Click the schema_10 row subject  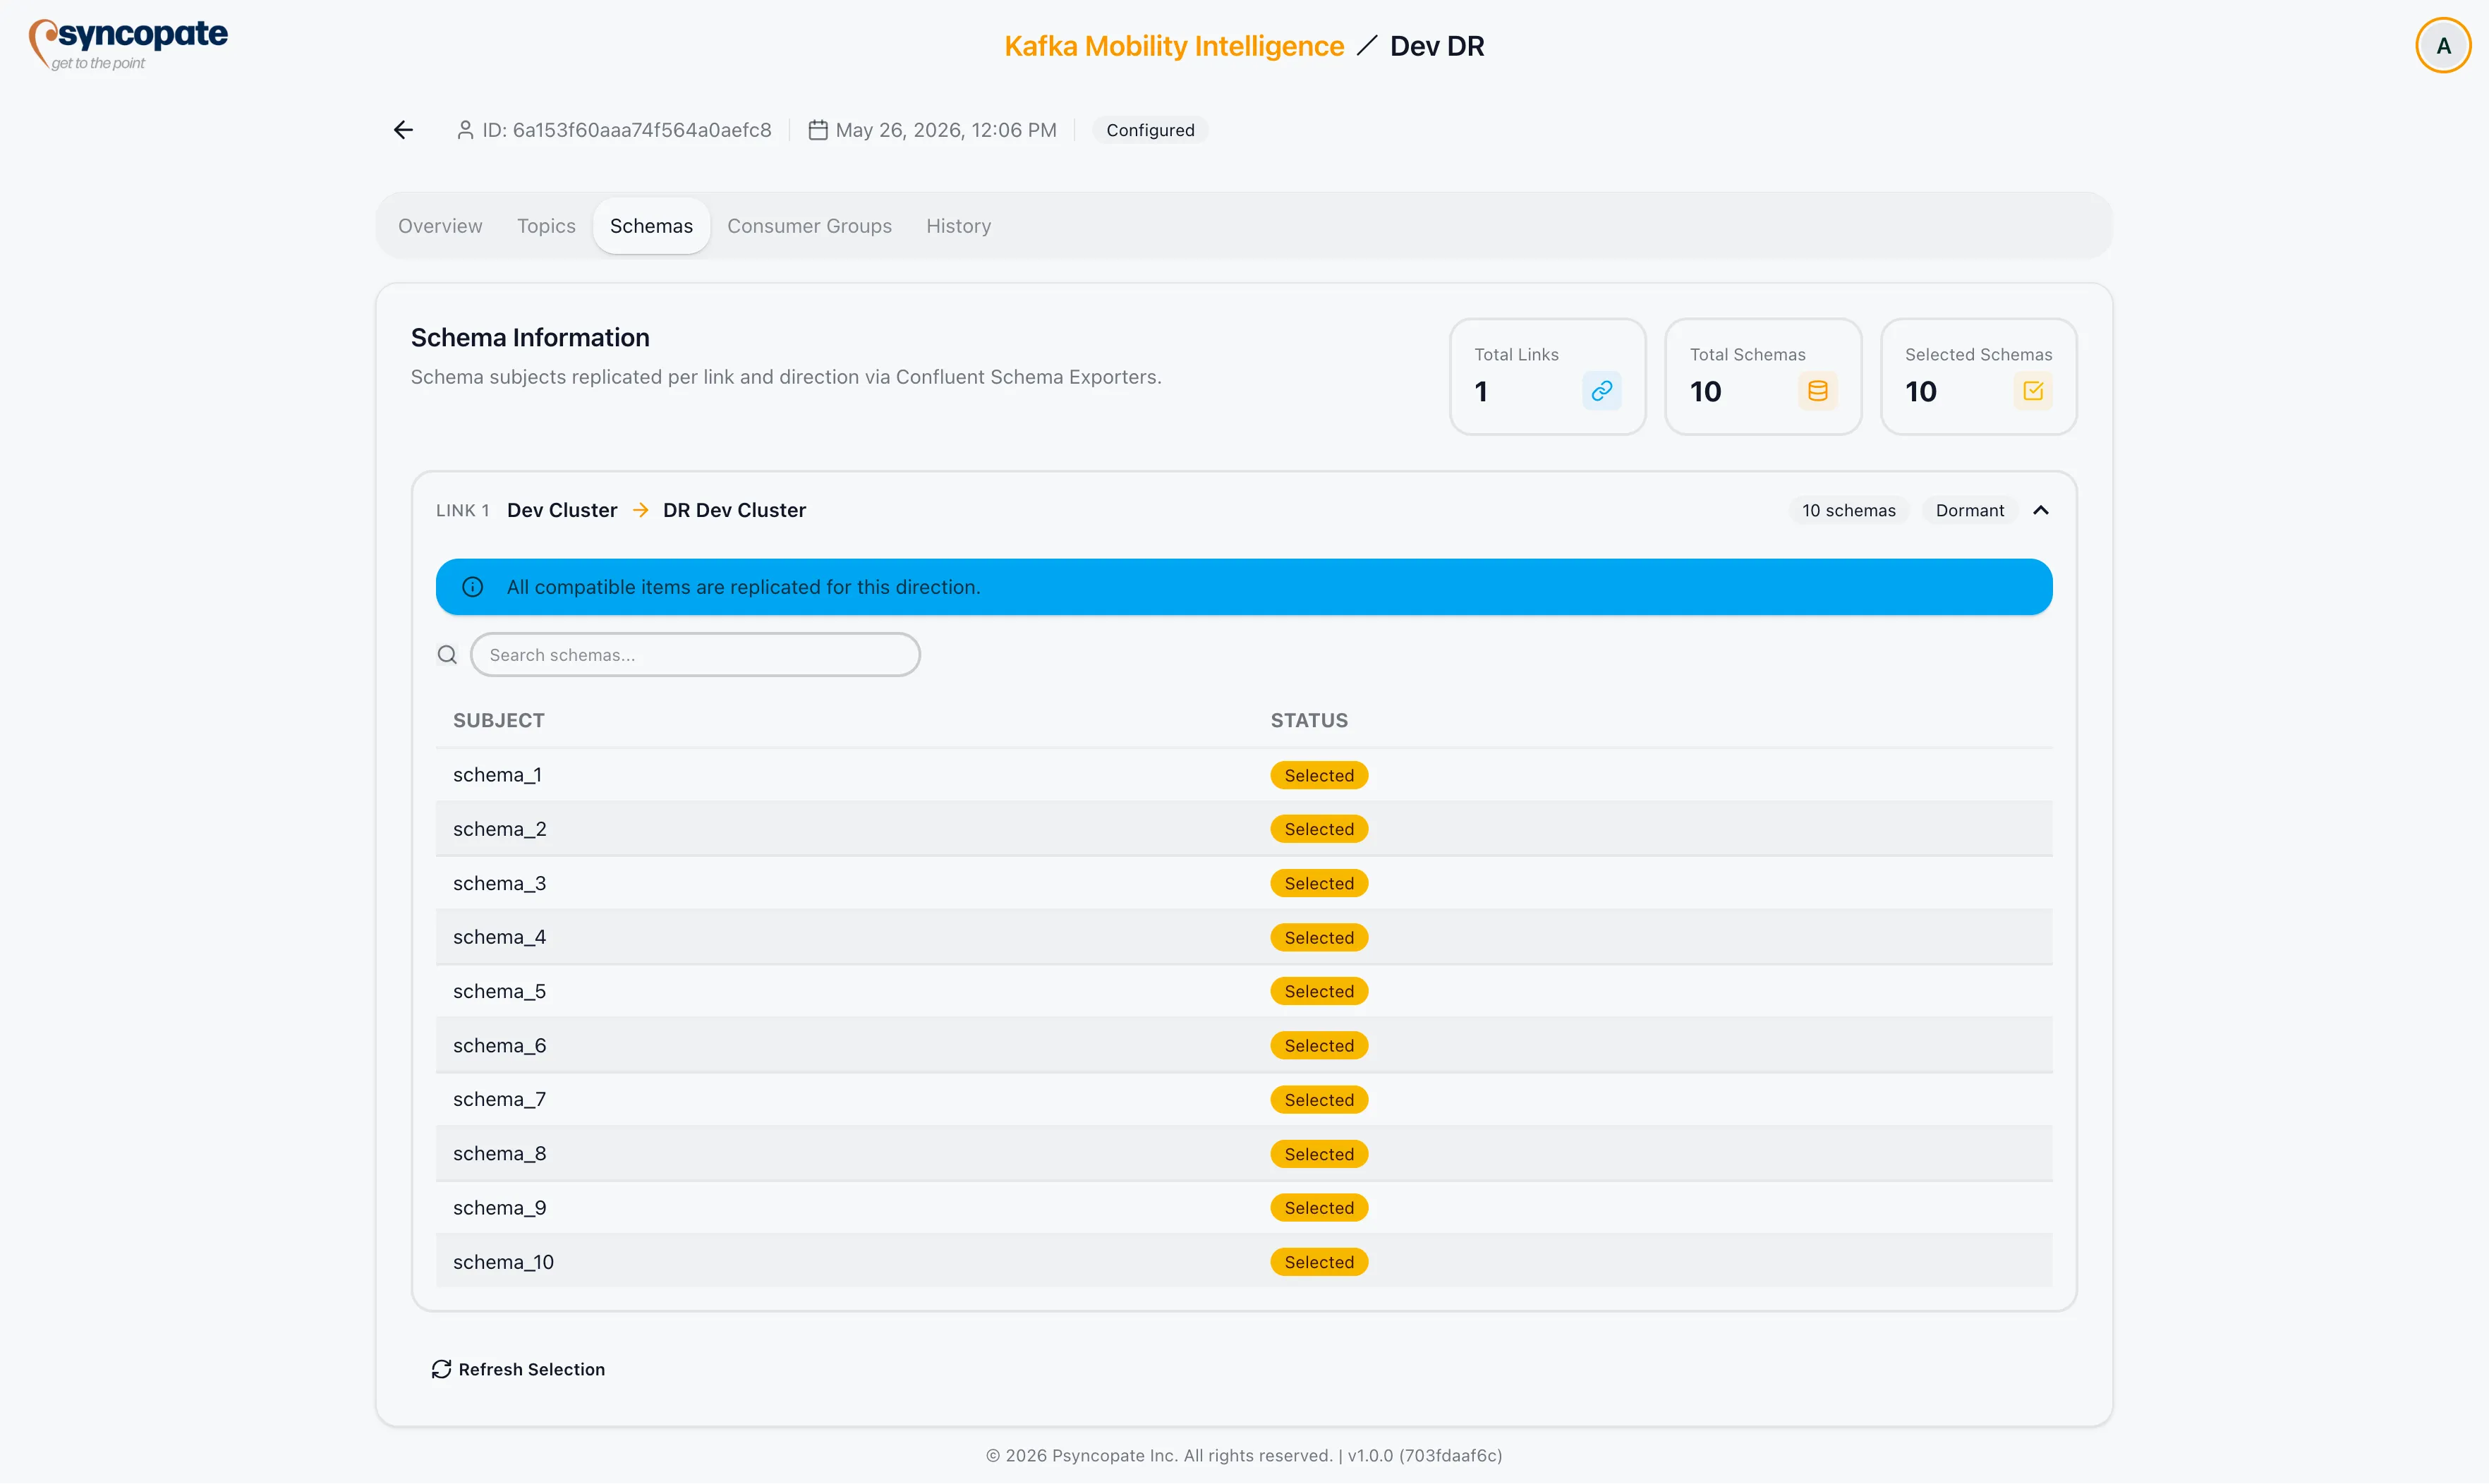[503, 1262]
